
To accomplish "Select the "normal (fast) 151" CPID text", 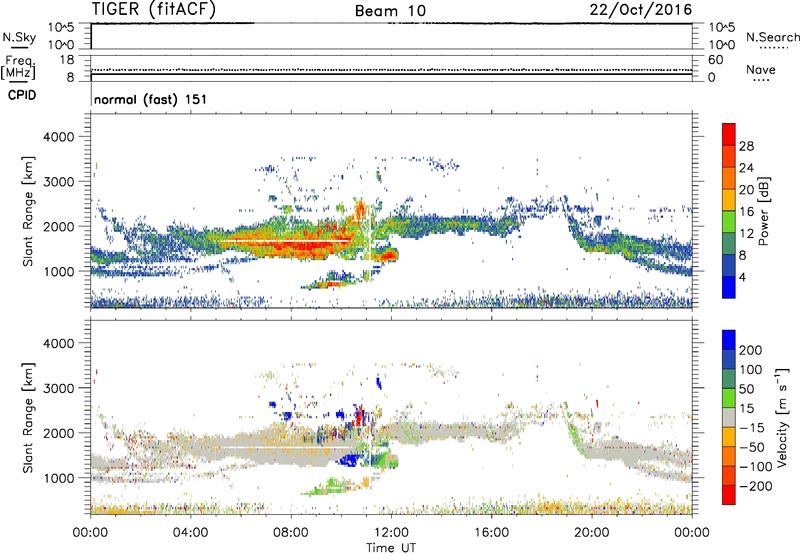I will point(151,99).
